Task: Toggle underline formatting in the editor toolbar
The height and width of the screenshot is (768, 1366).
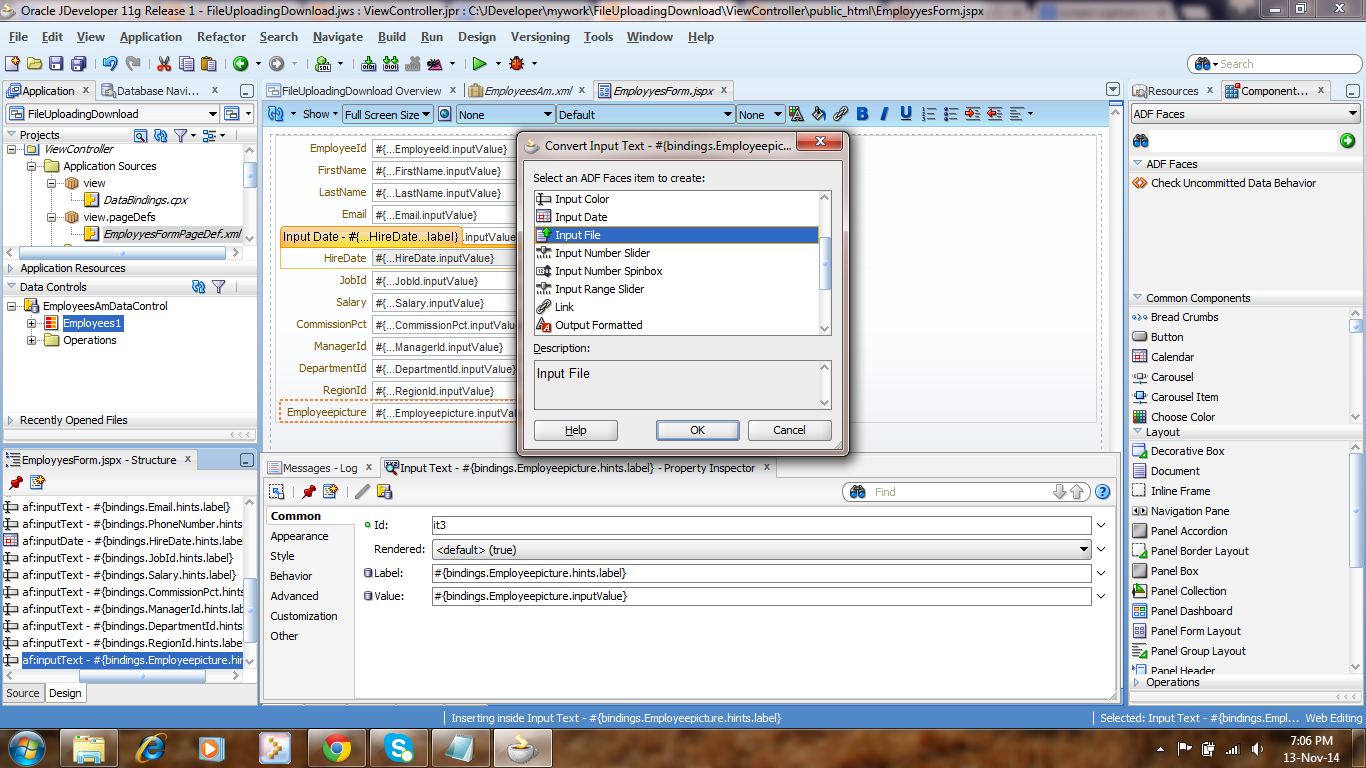Action: click(905, 113)
